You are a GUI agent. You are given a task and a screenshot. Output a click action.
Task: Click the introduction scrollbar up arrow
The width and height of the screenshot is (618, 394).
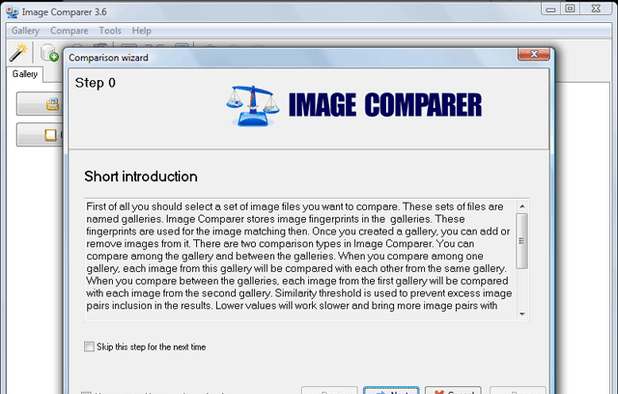(522, 206)
